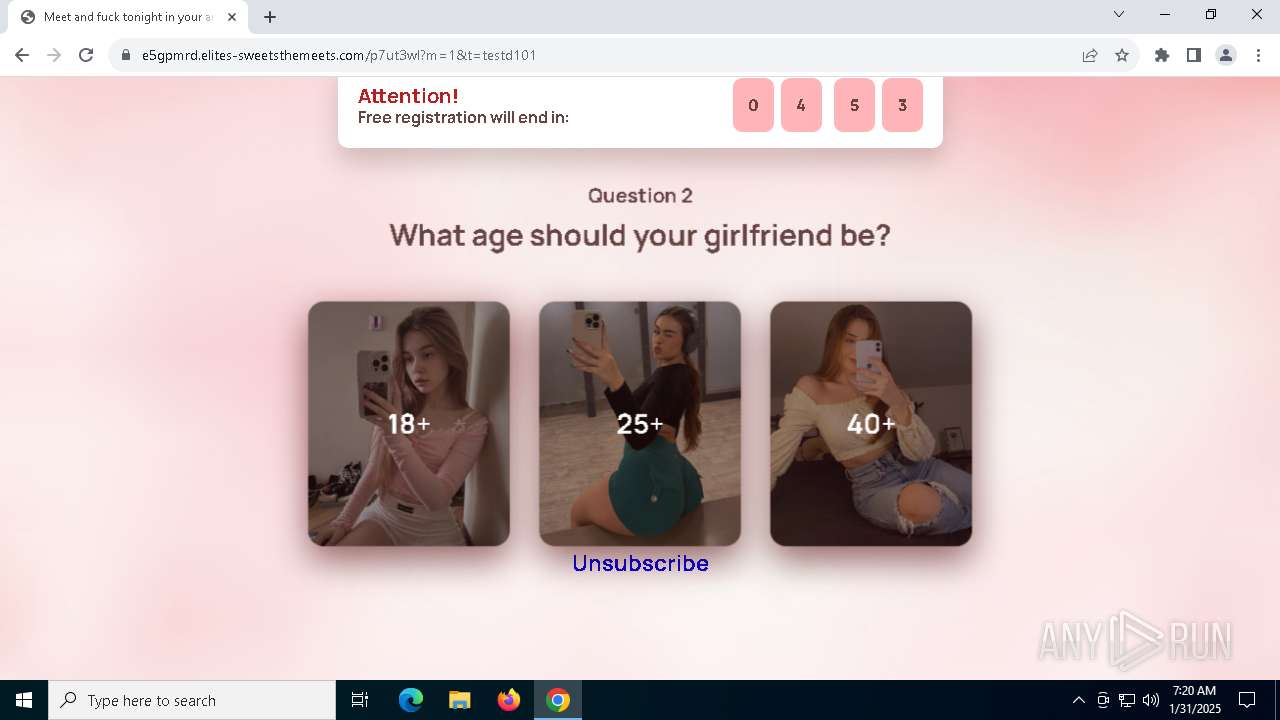Launch Microsoft Edge from taskbar

411,700
